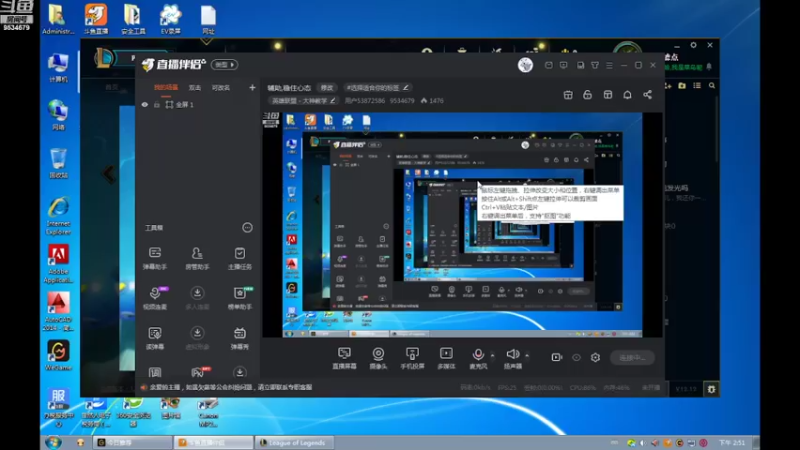Click the 修改 title edit button

click(x=327, y=88)
